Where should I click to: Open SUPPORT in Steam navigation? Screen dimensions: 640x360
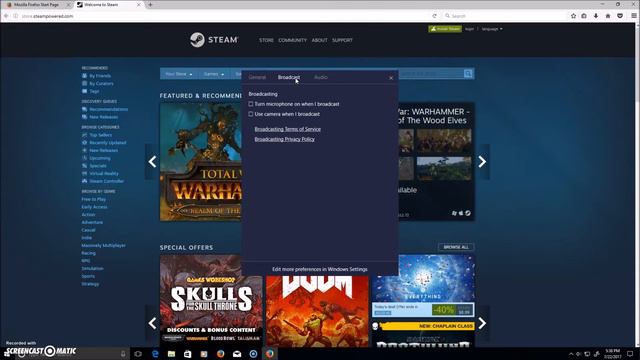342,40
